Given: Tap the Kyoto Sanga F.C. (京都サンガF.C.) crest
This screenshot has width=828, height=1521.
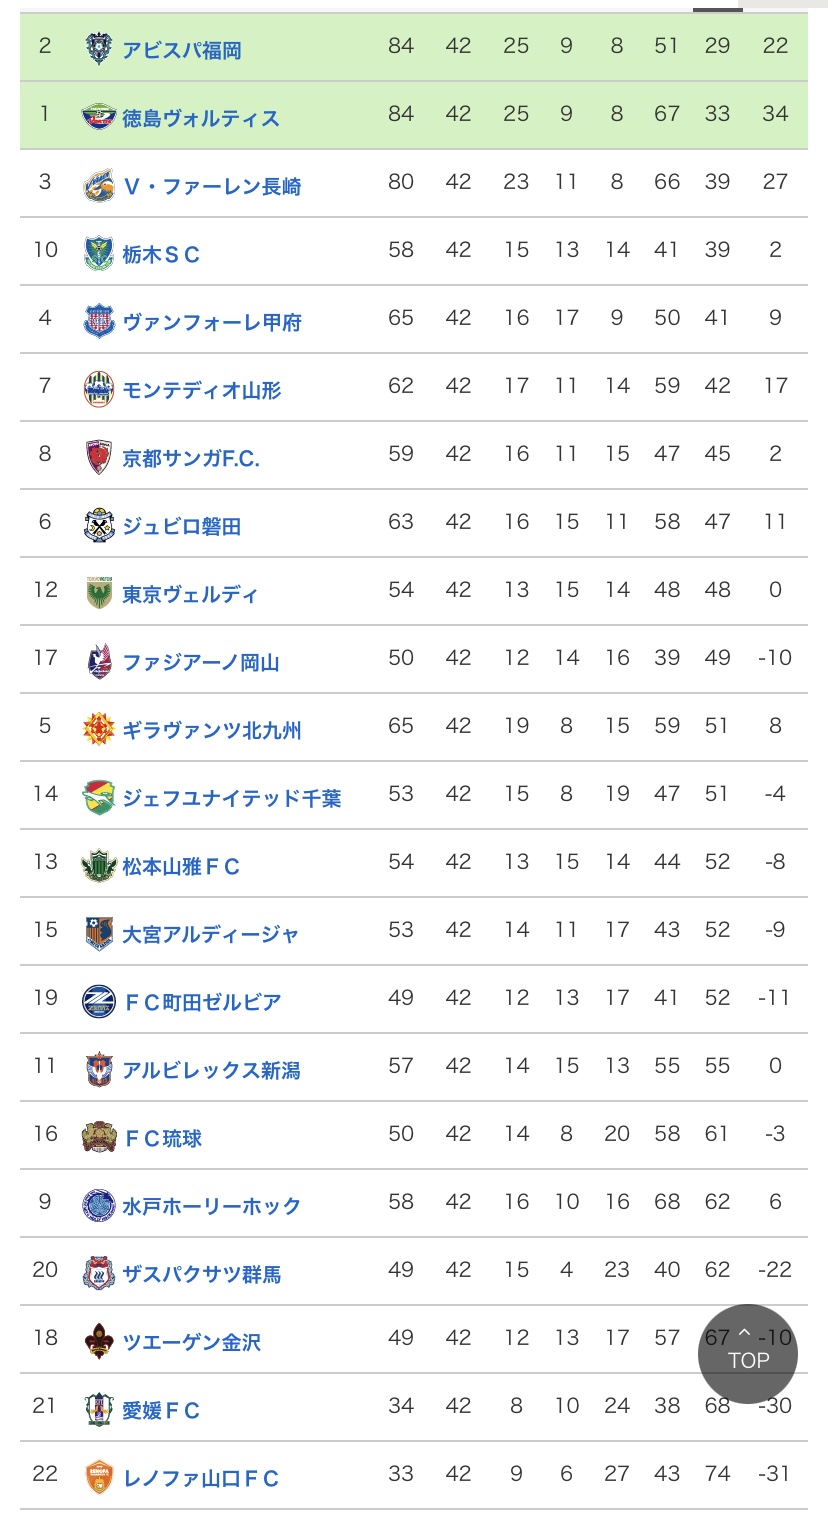Looking at the screenshot, I should click(x=99, y=457).
